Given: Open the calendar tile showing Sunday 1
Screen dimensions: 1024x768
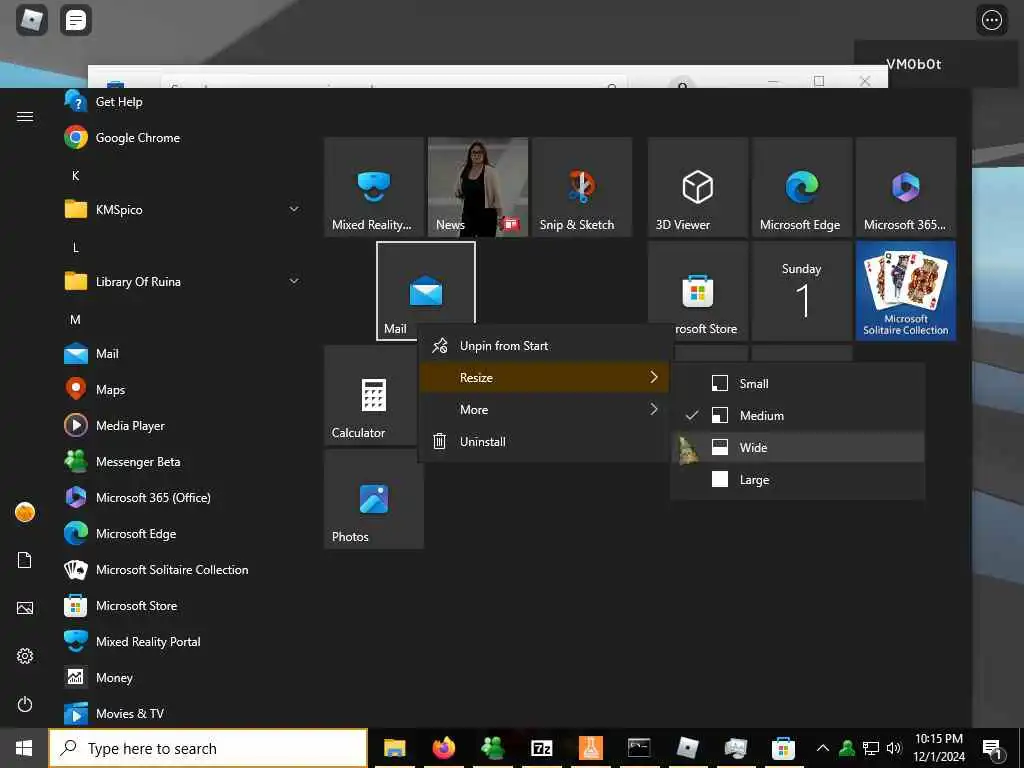Looking at the screenshot, I should tap(802, 291).
